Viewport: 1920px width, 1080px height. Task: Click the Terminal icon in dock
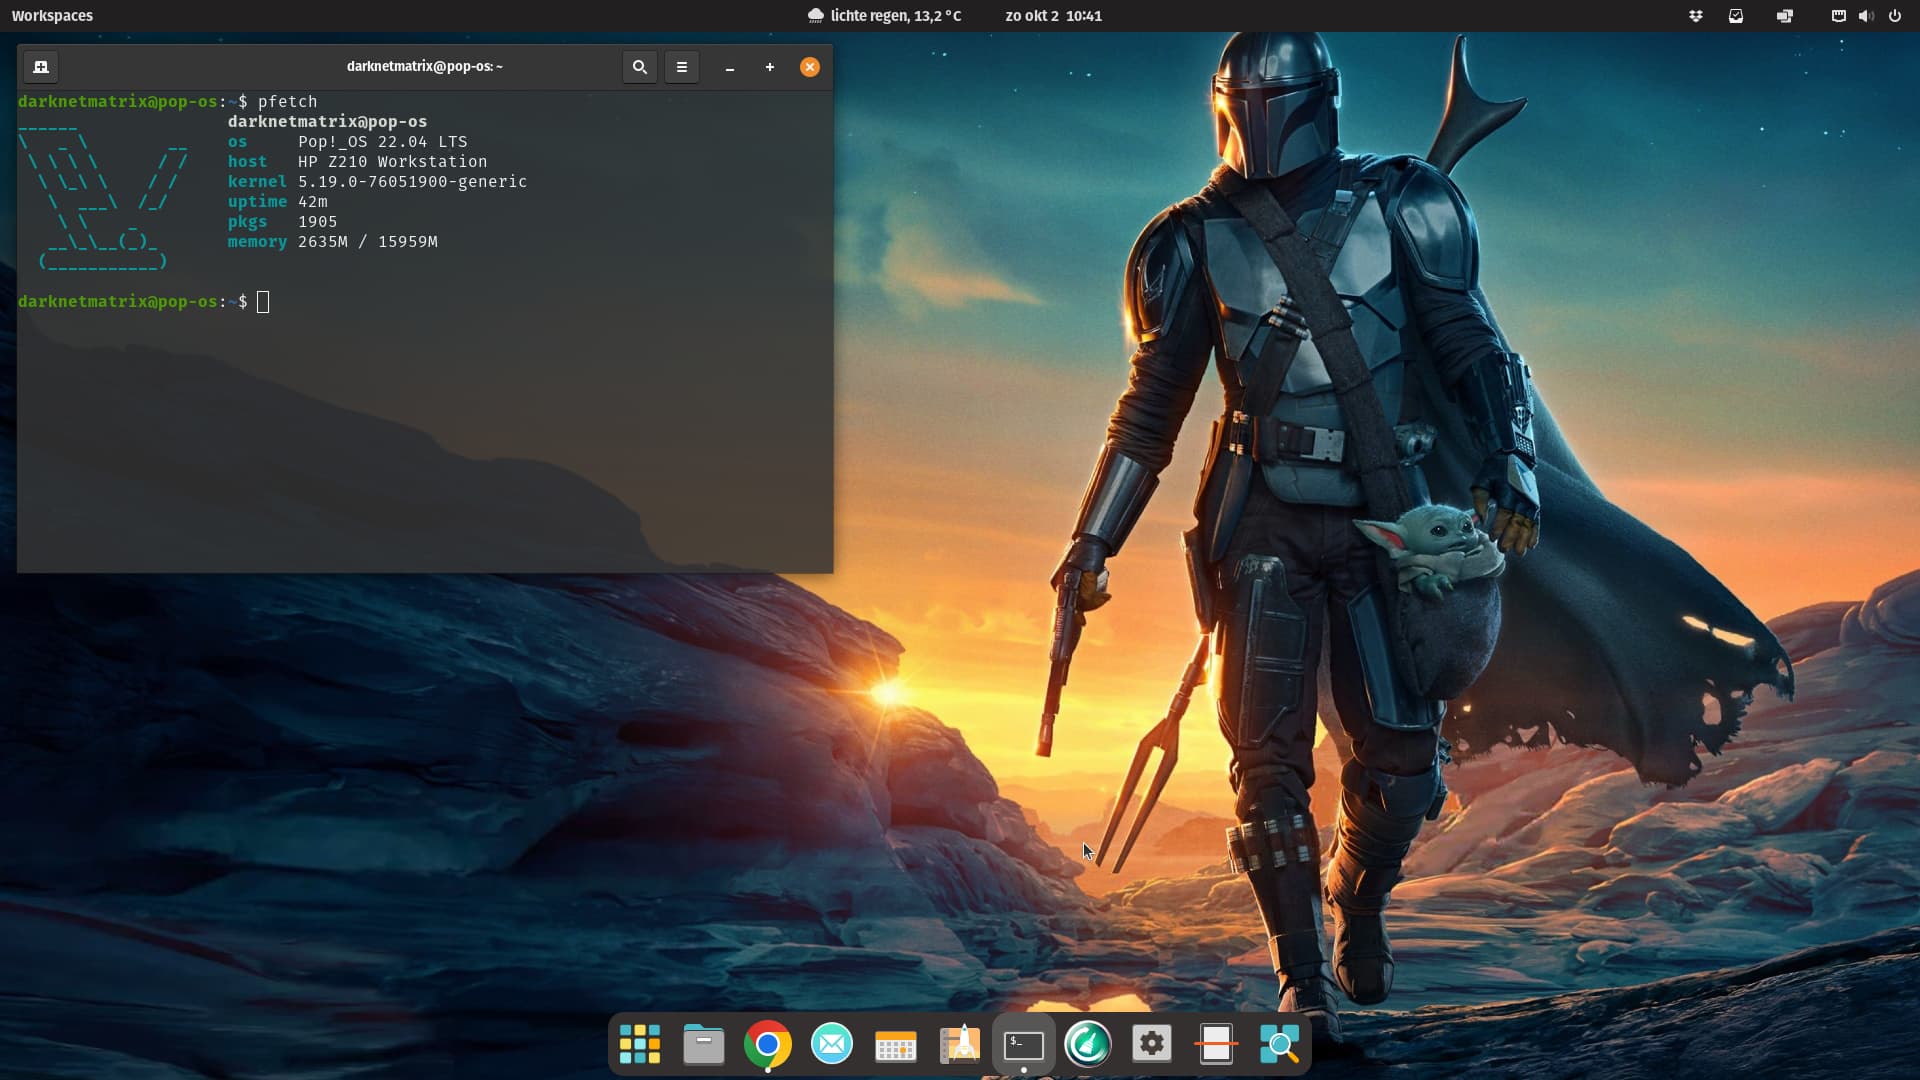point(1024,1044)
